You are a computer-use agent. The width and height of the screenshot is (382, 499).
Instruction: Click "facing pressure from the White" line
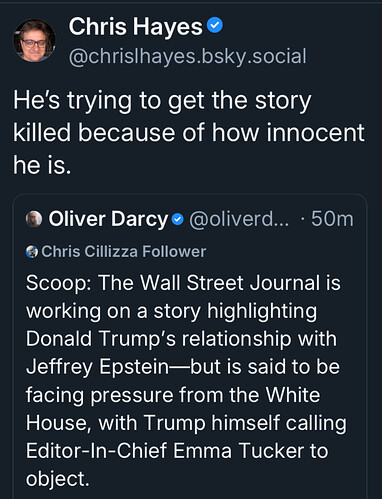(173, 395)
